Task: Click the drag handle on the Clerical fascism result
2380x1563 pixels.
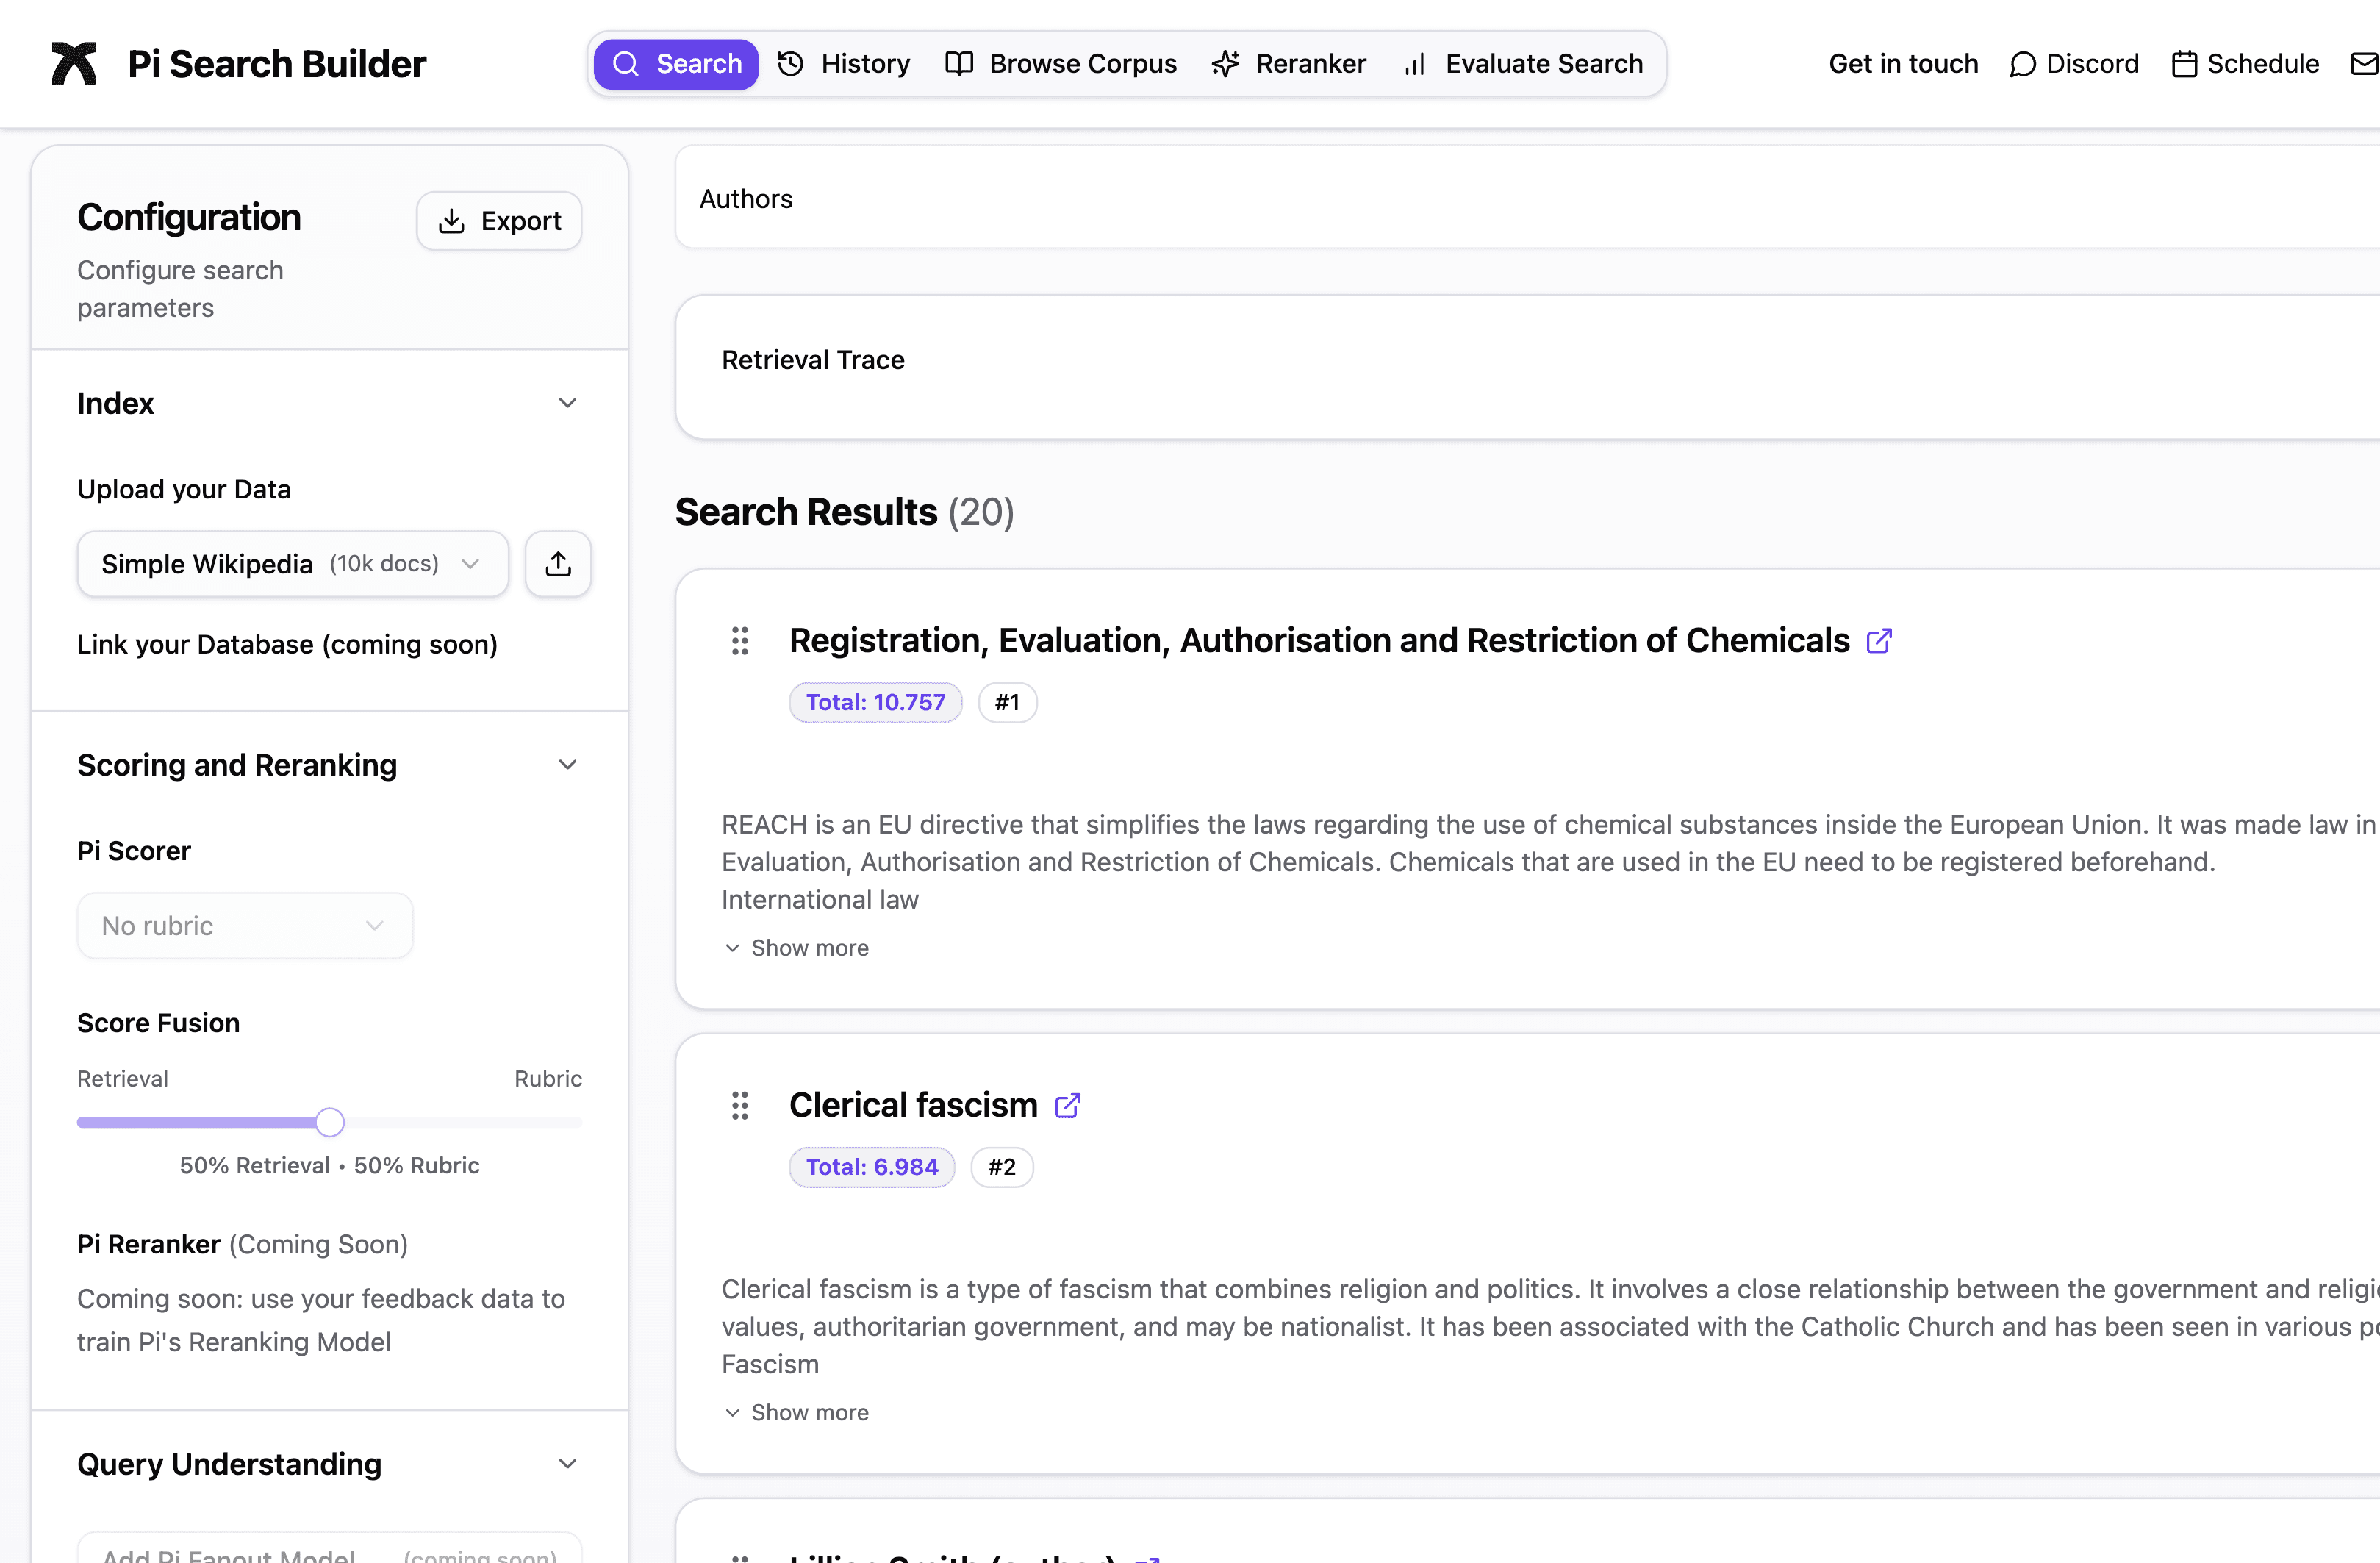Action: point(740,1105)
